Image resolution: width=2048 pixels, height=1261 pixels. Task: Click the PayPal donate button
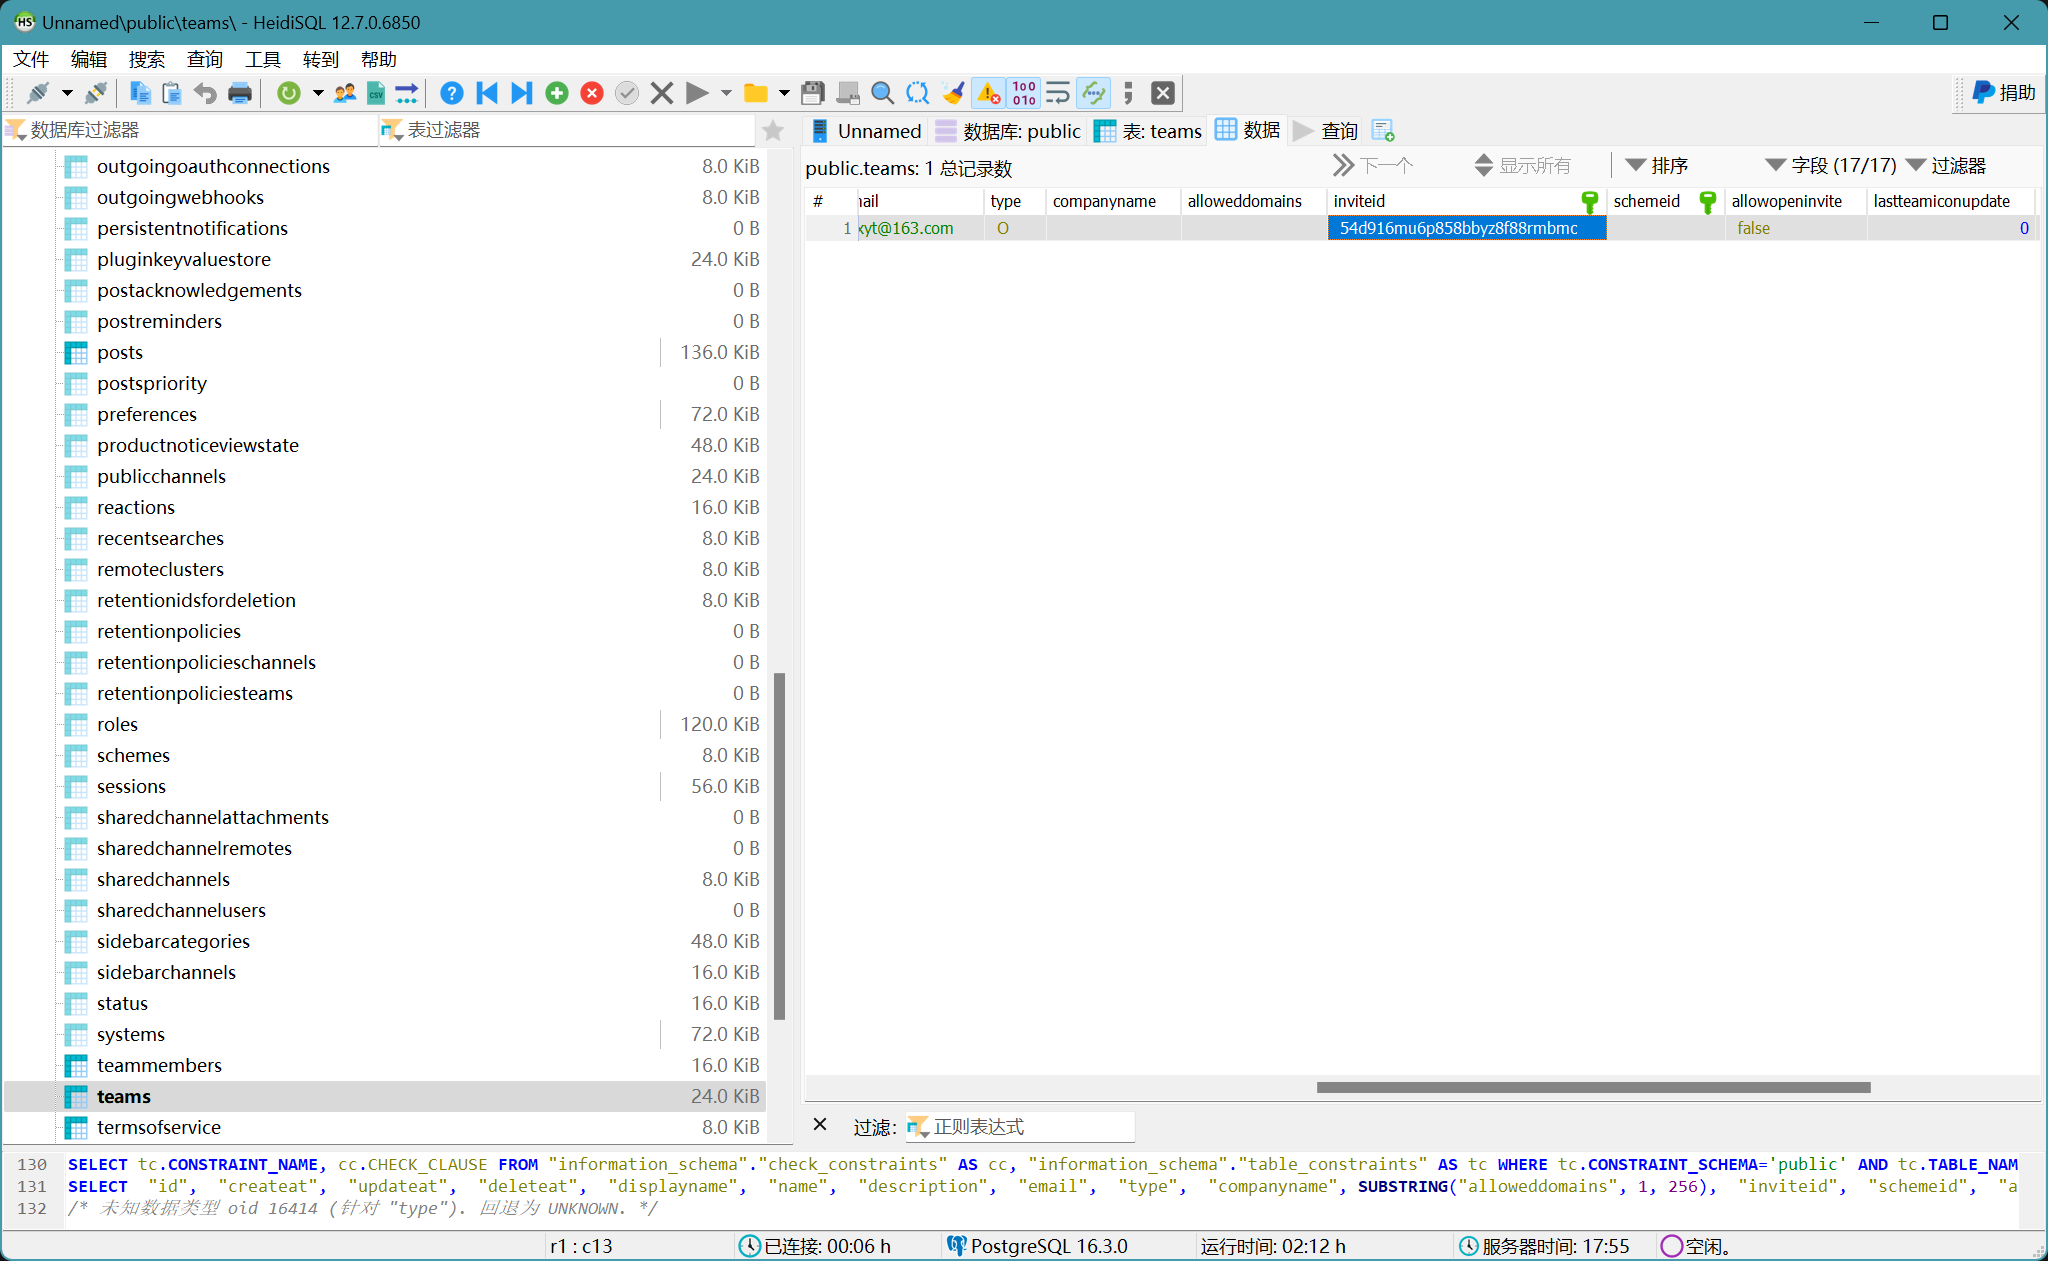click(x=2003, y=93)
